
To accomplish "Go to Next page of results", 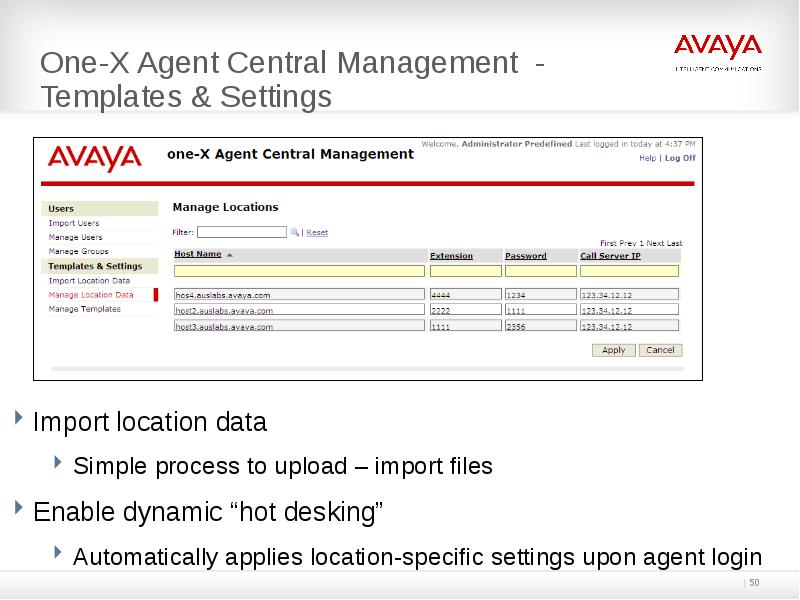I will [x=655, y=243].
